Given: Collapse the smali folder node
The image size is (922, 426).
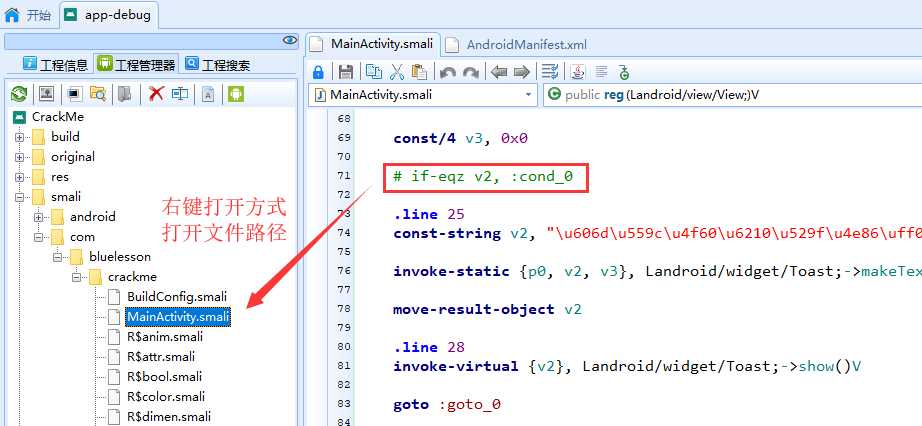Looking at the screenshot, I should coord(19,198).
